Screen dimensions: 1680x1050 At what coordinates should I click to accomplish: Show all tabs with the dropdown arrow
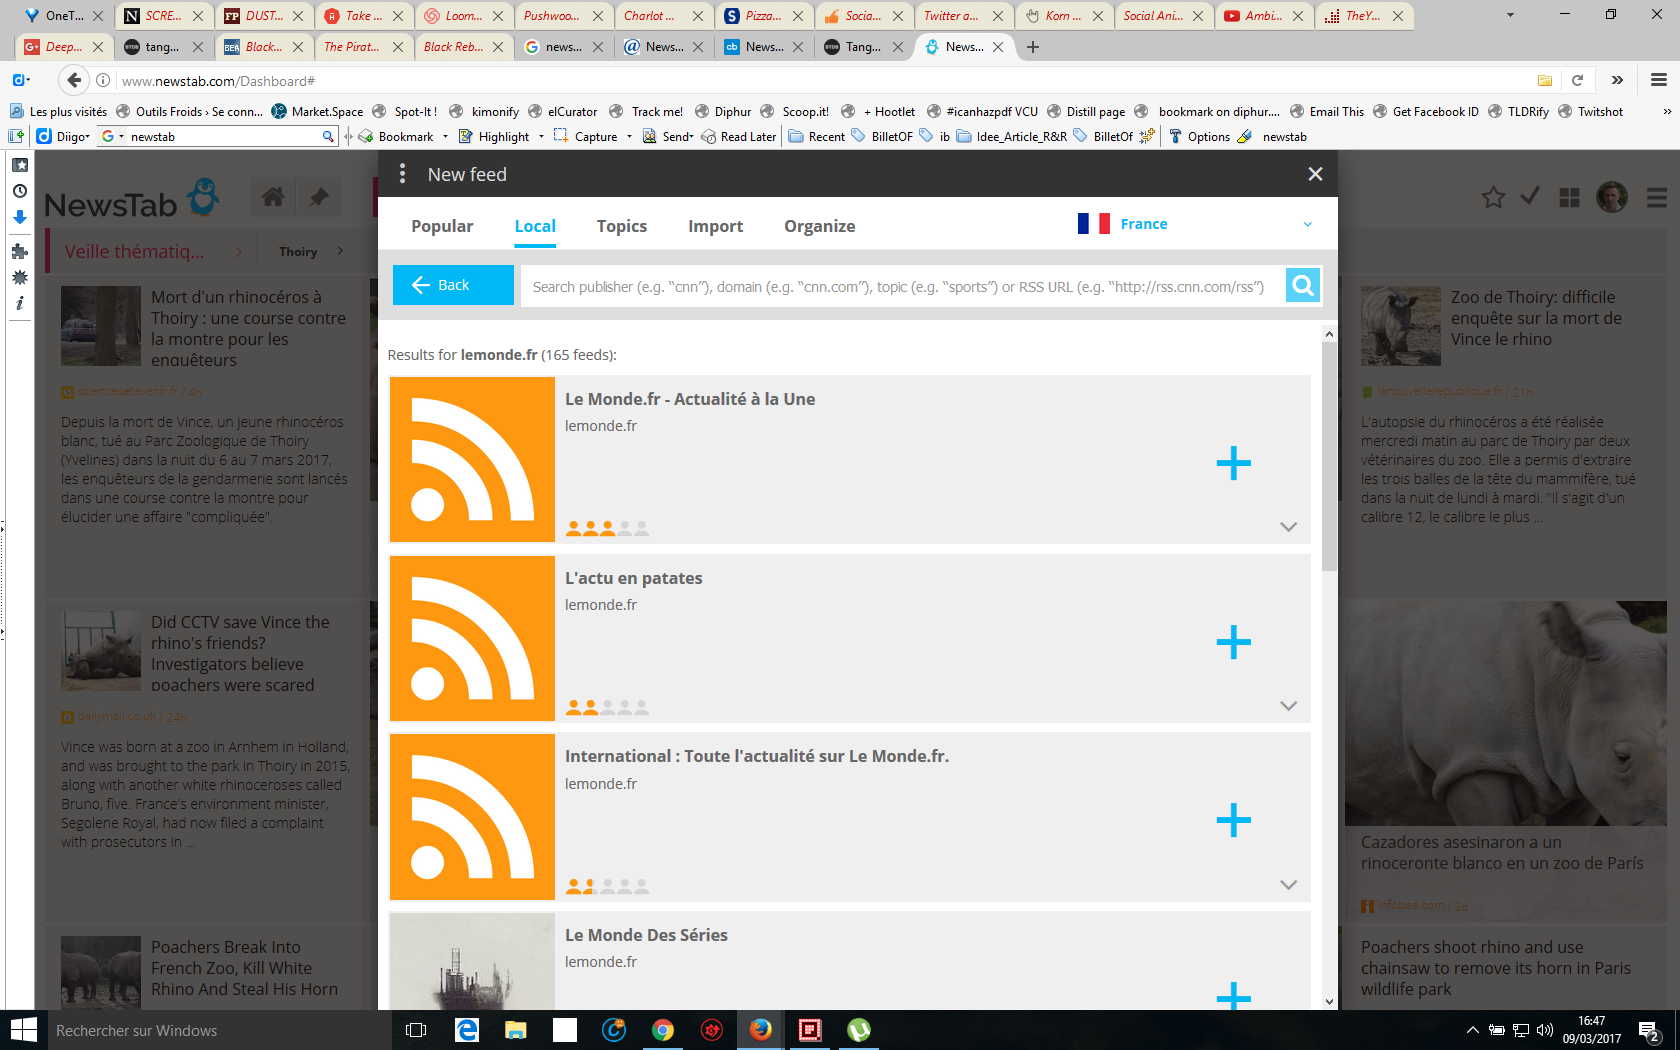point(1510,15)
